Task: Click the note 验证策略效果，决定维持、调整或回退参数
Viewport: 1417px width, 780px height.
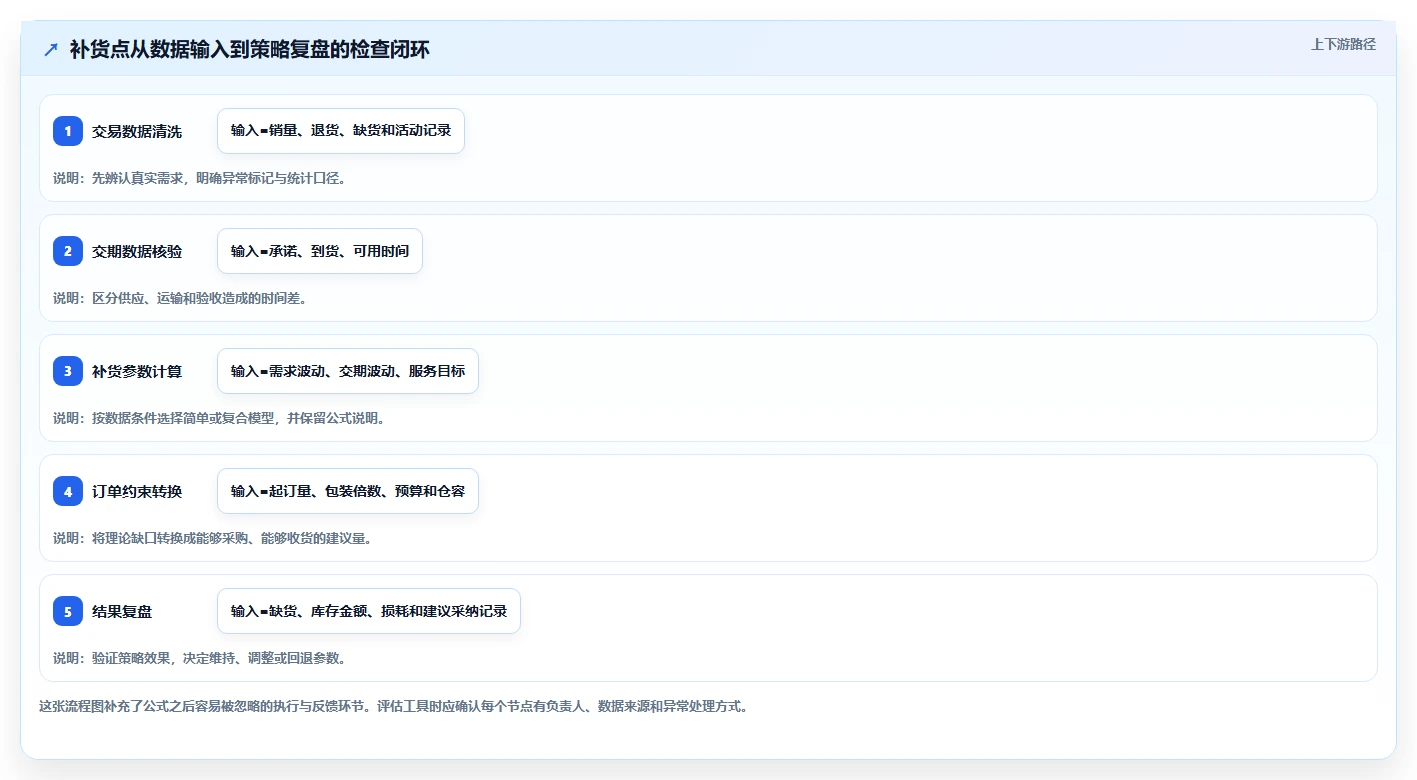Action: (200, 658)
